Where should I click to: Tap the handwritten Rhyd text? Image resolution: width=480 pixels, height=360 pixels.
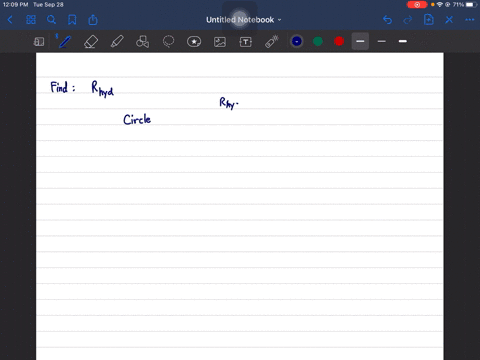(x=103, y=89)
